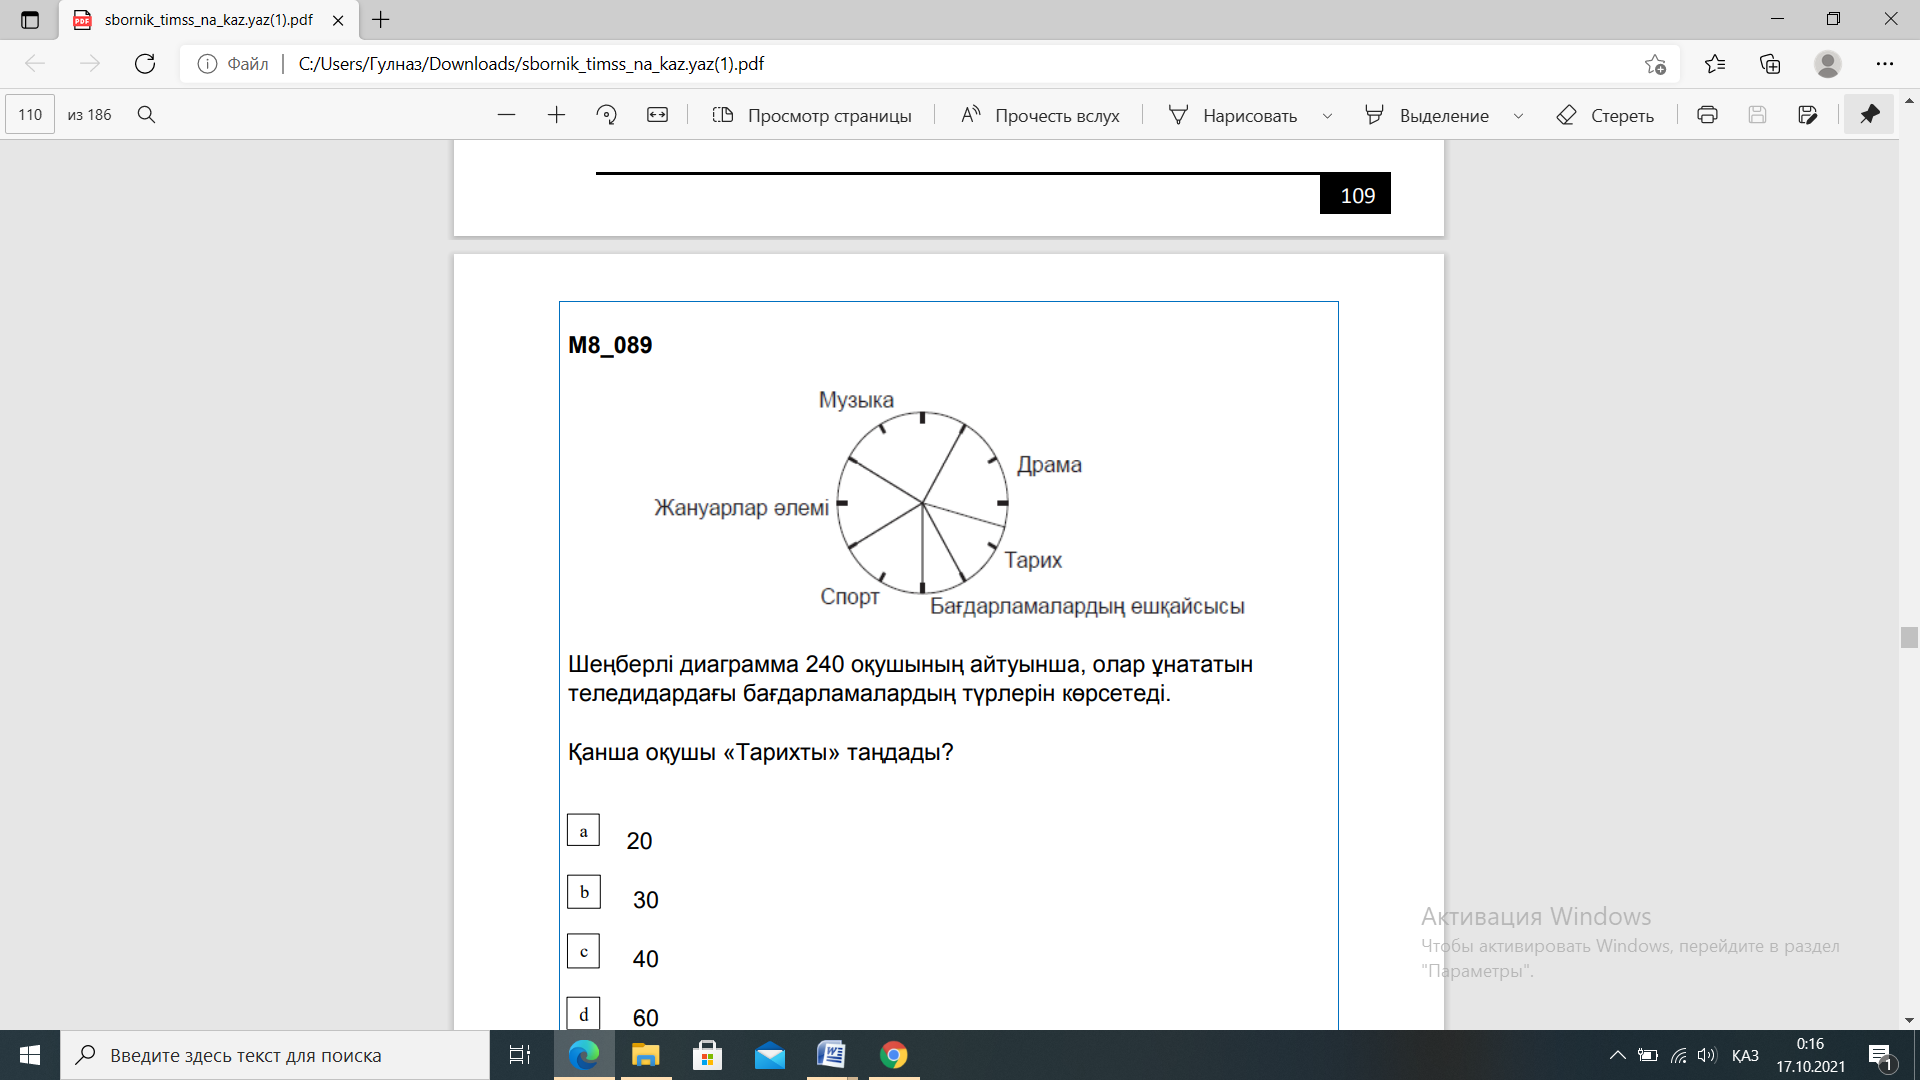Click the rotate page icon
Viewport: 1920px width, 1080px height.
(606, 115)
